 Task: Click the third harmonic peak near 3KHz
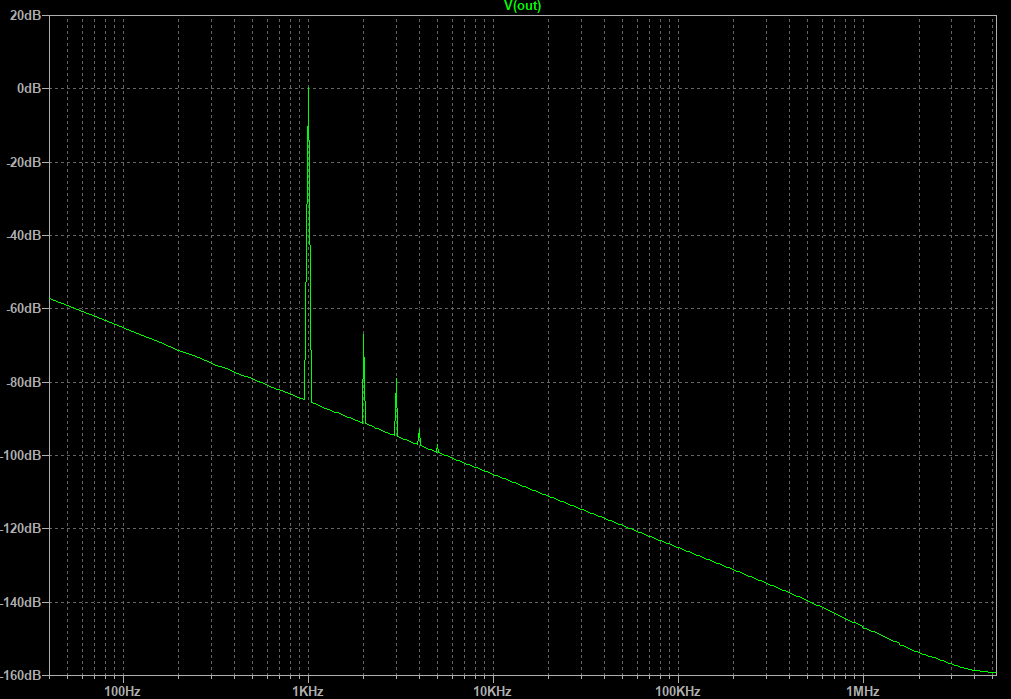click(x=396, y=380)
